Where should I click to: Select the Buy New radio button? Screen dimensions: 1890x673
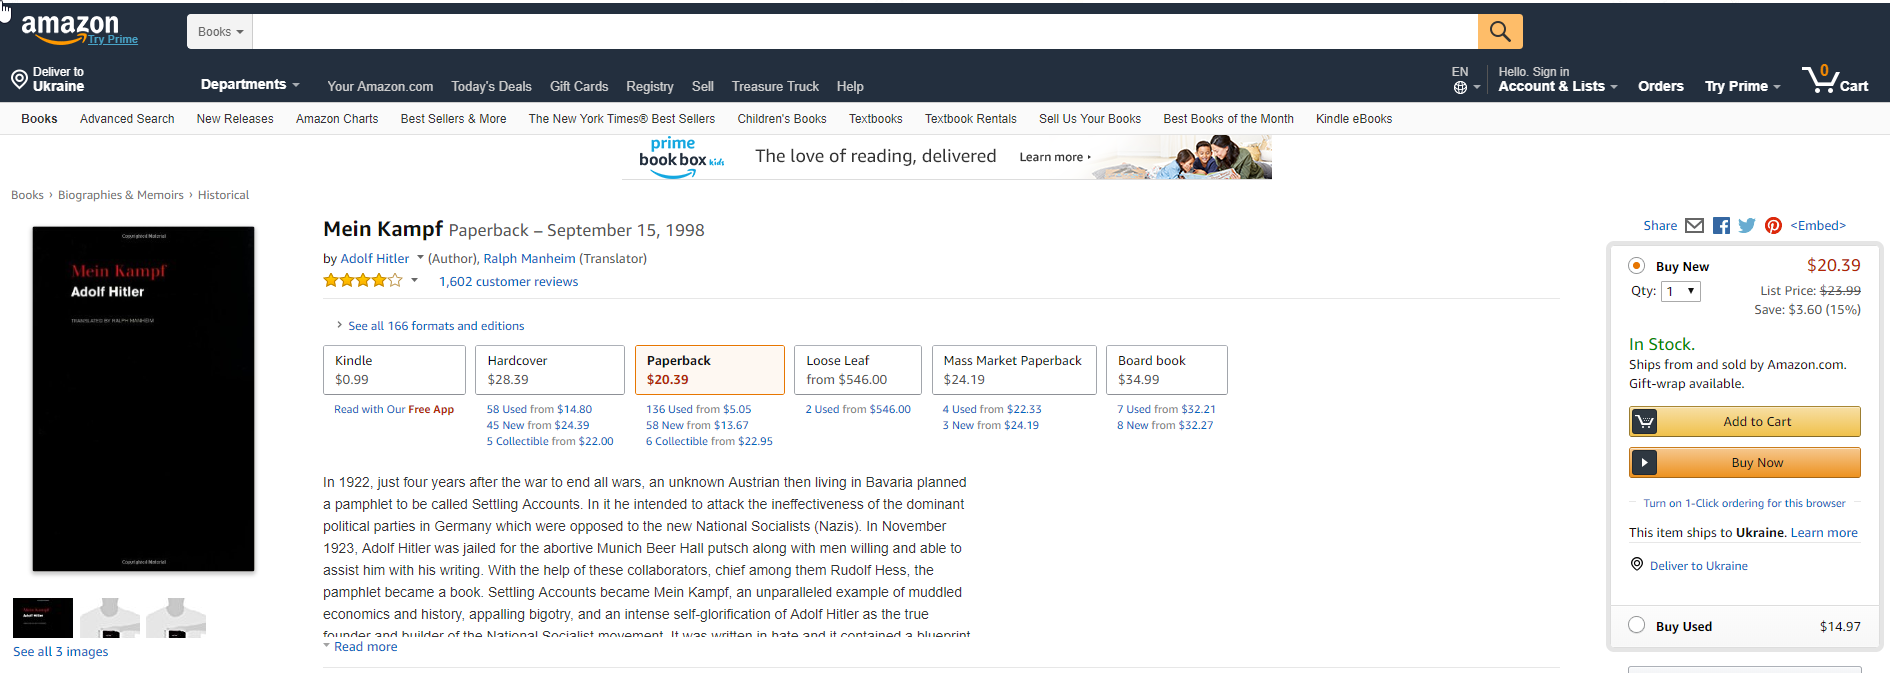point(1637,266)
